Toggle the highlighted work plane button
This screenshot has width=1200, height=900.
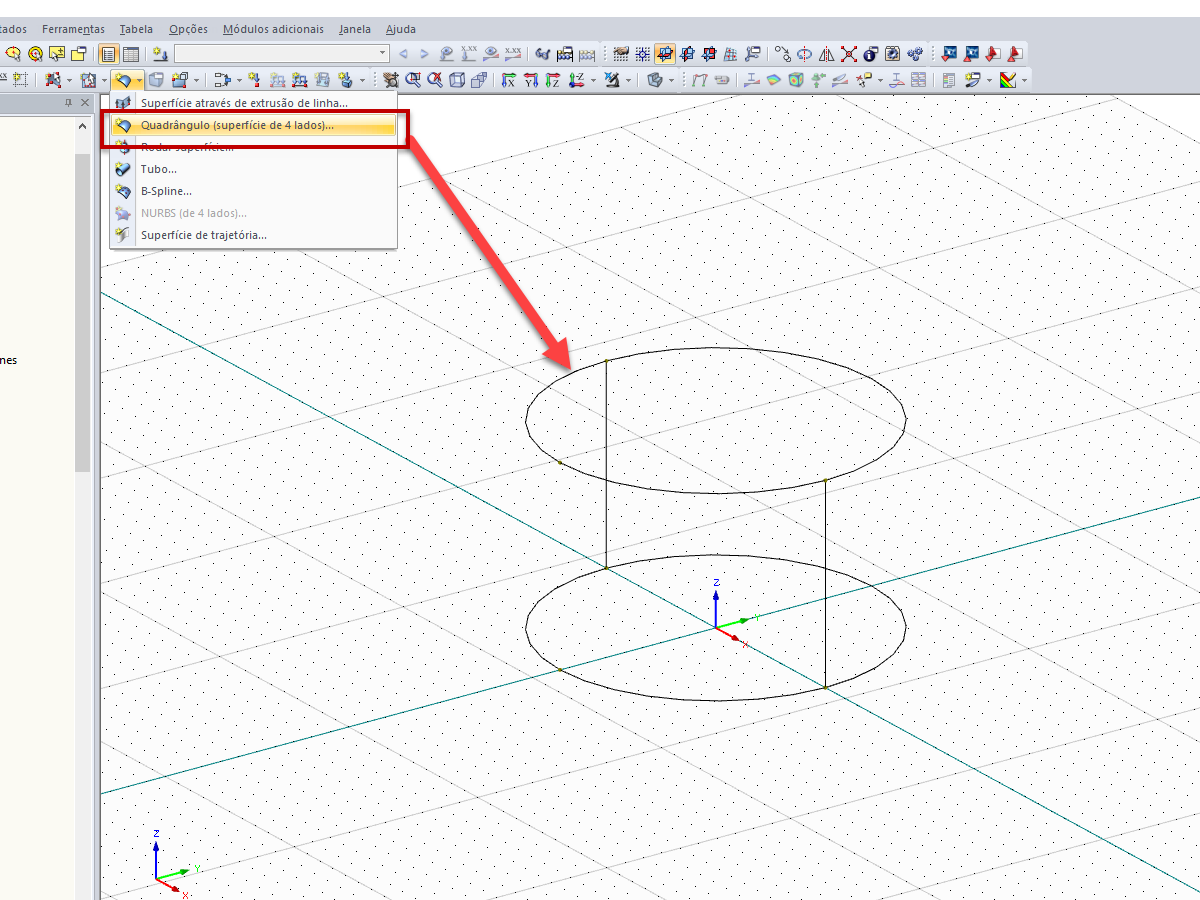[665, 54]
